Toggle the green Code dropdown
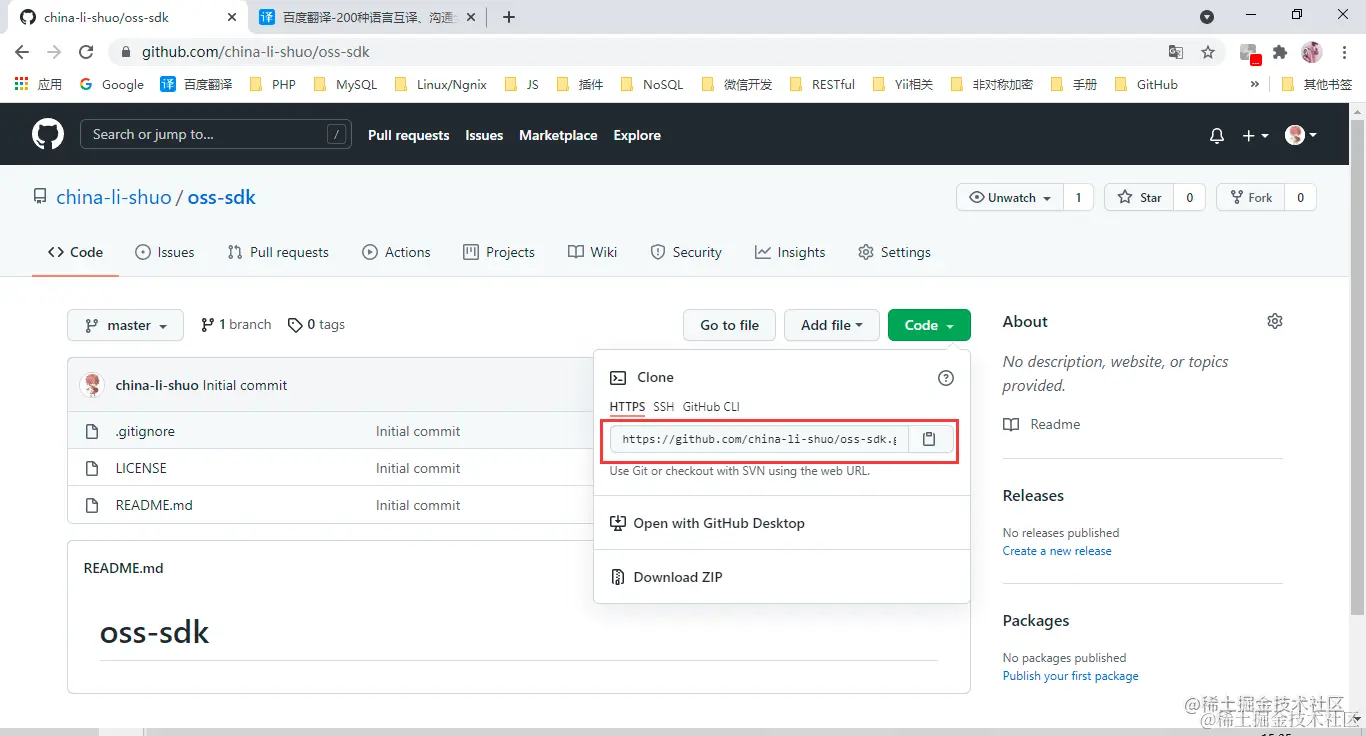1366x736 pixels. click(929, 325)
